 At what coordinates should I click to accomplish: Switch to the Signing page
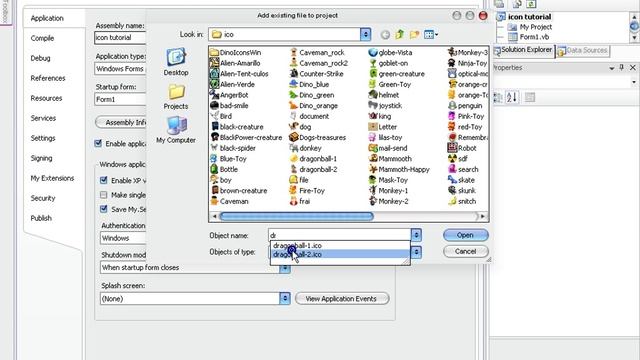41,158
